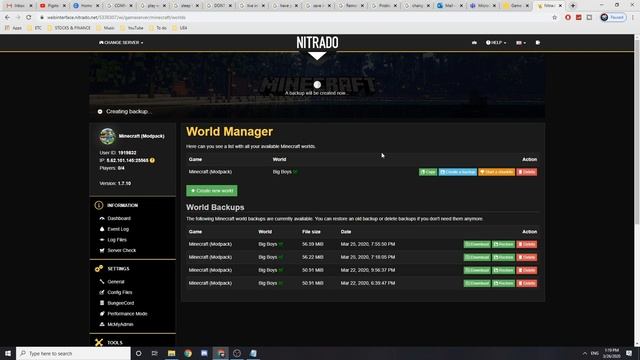Open General settings in the sidebar
Viewport: 640px width, 360px height.
coord(116,282)
